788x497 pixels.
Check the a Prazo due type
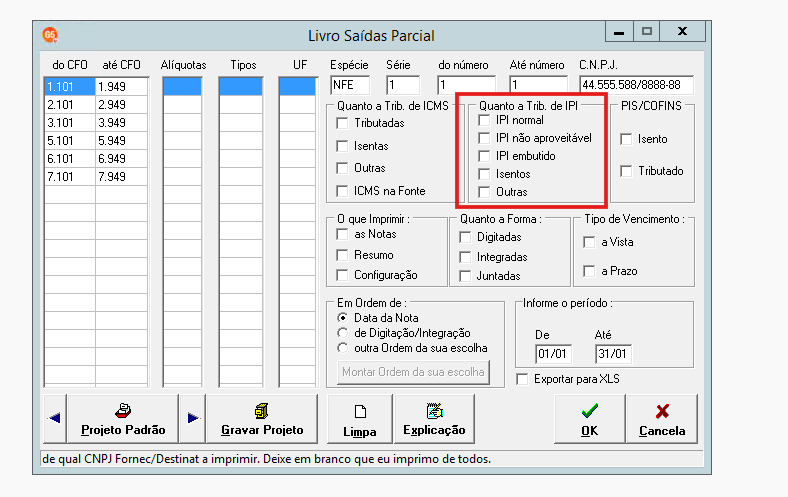pos(589,271)
